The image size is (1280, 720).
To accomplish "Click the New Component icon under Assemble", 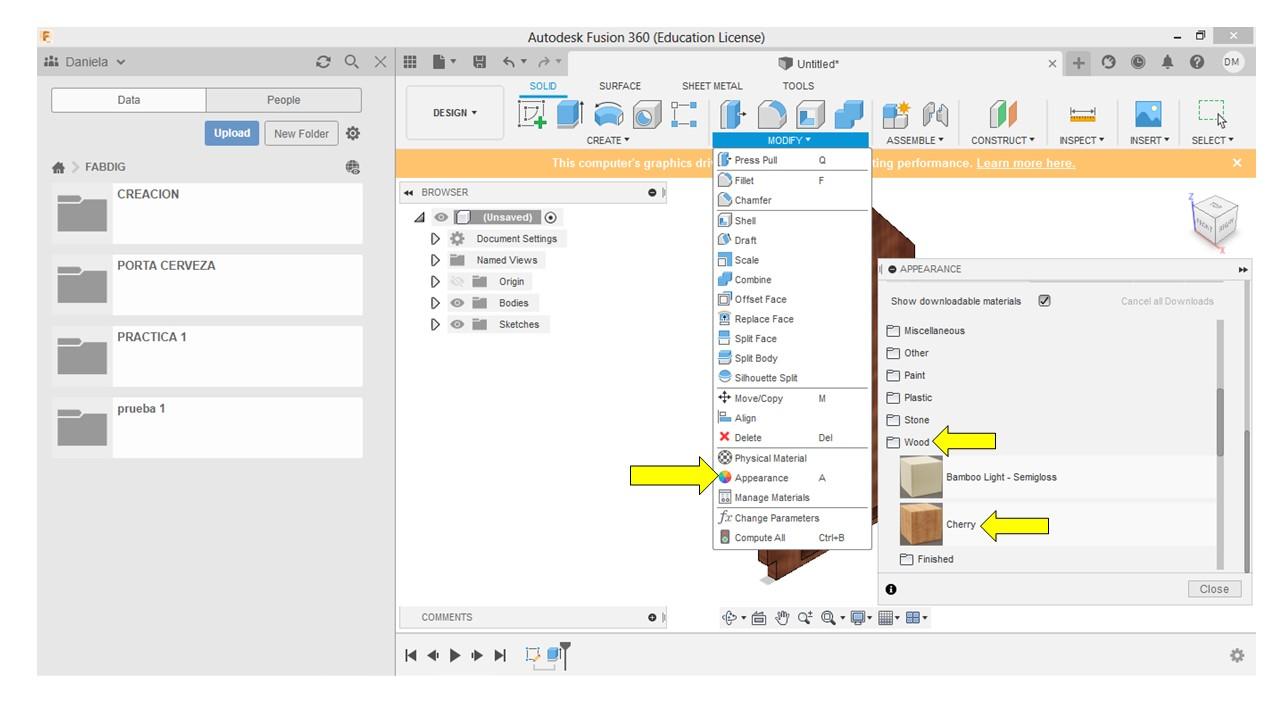I will 896,115.
